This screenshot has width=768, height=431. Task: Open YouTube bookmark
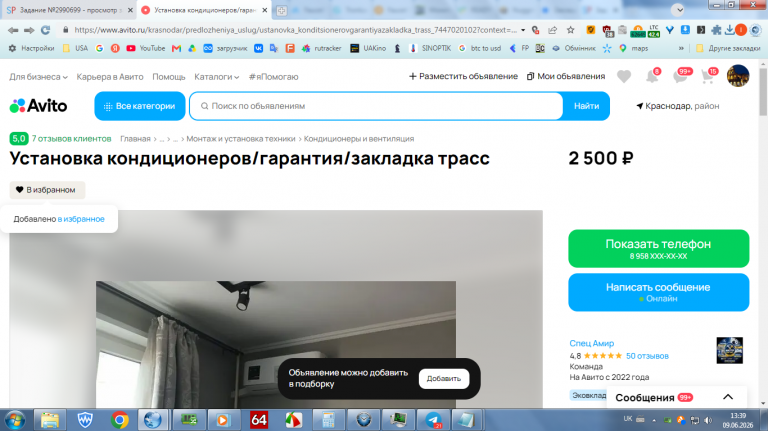(x=145, y=48)
